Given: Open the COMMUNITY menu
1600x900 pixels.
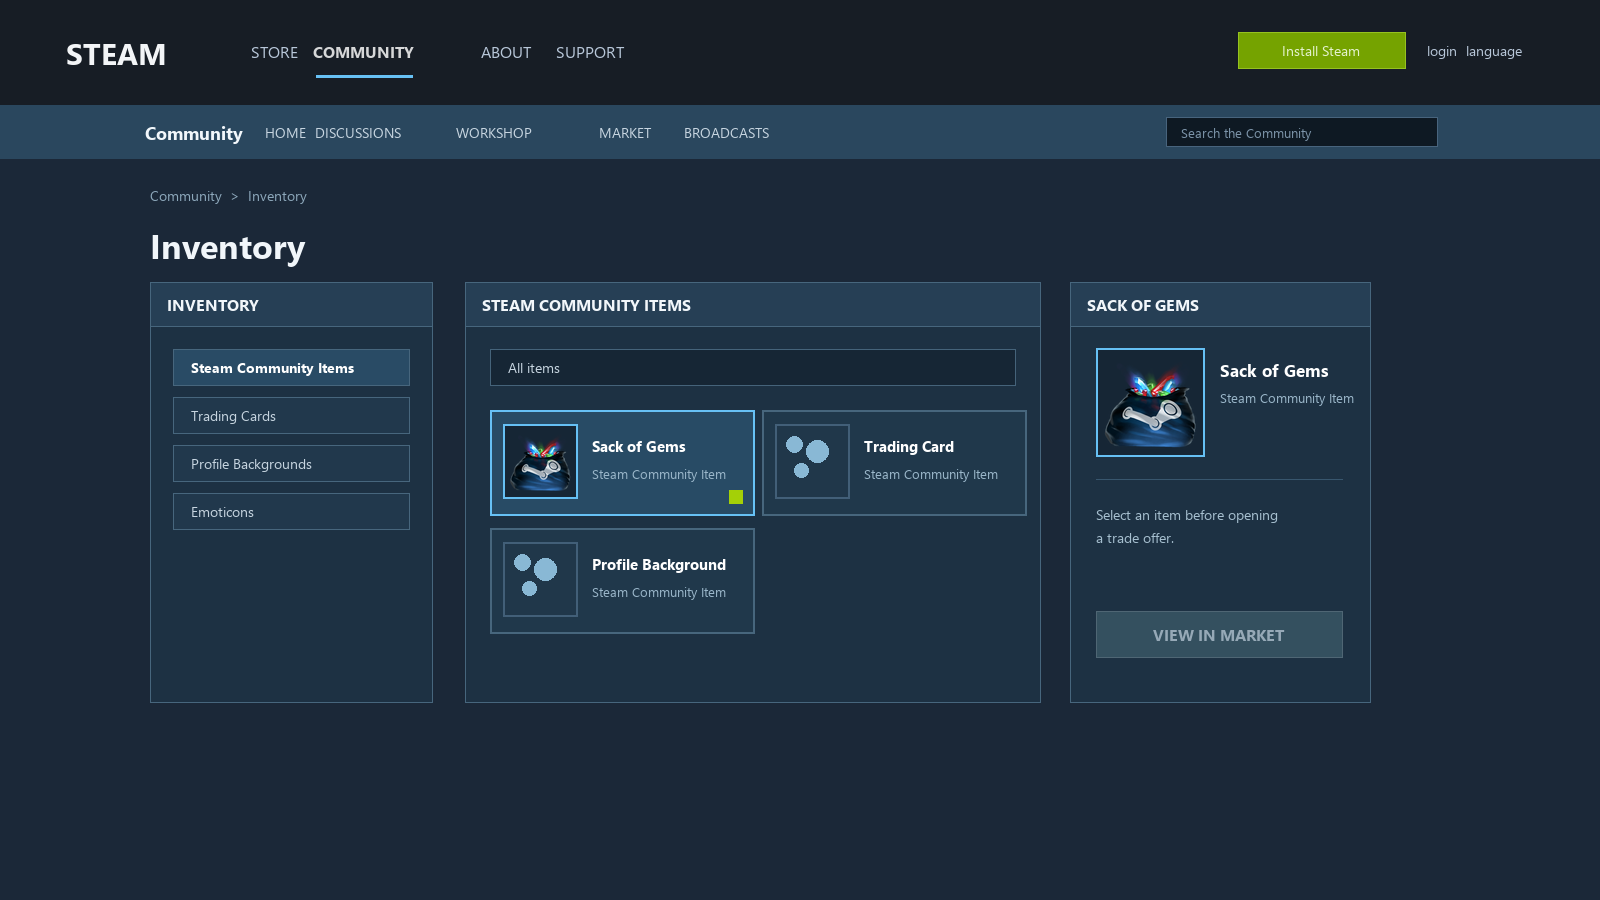Looking at the screenshot, I should [x=363, y=52].
